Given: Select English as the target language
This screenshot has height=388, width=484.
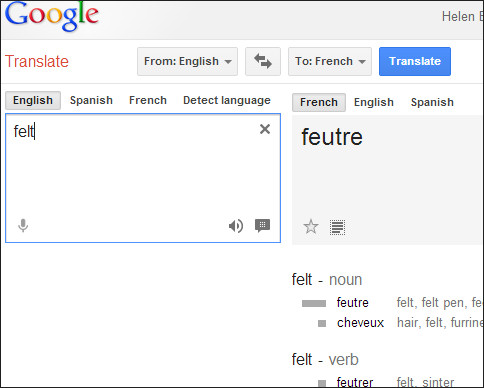Looking at the screenshot, I should click(x=374, y=102).
